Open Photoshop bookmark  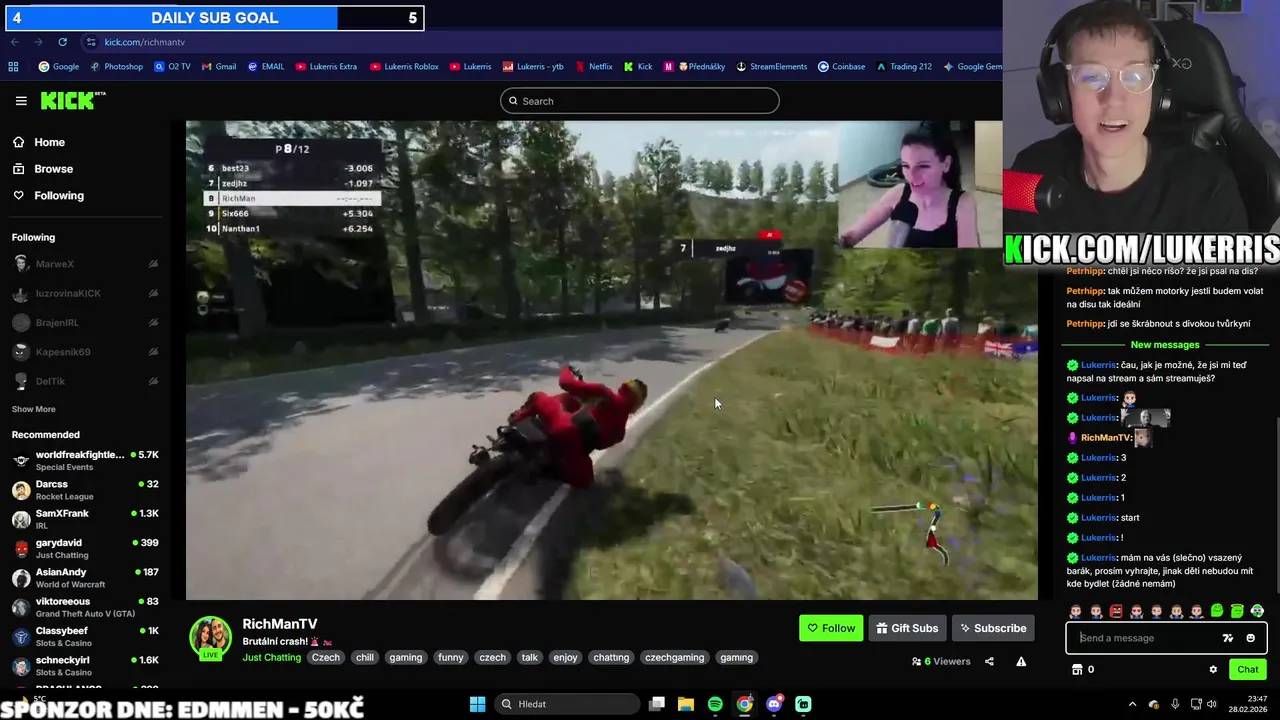coord(117,67)
